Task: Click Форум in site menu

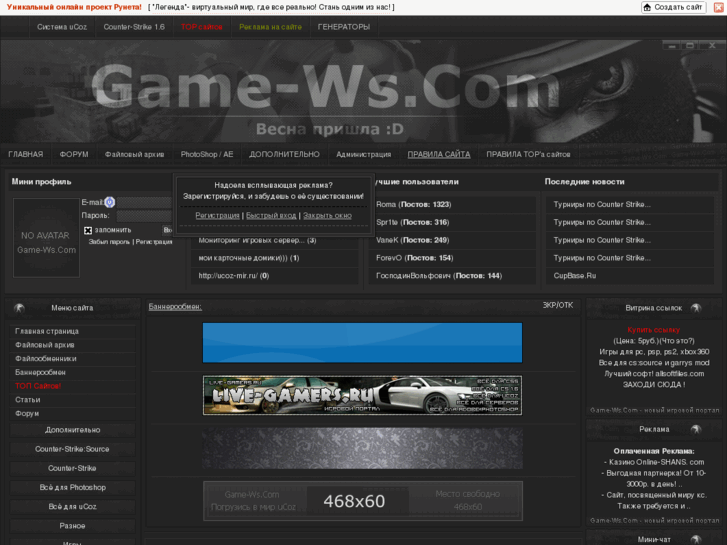Action: [27, 413]
